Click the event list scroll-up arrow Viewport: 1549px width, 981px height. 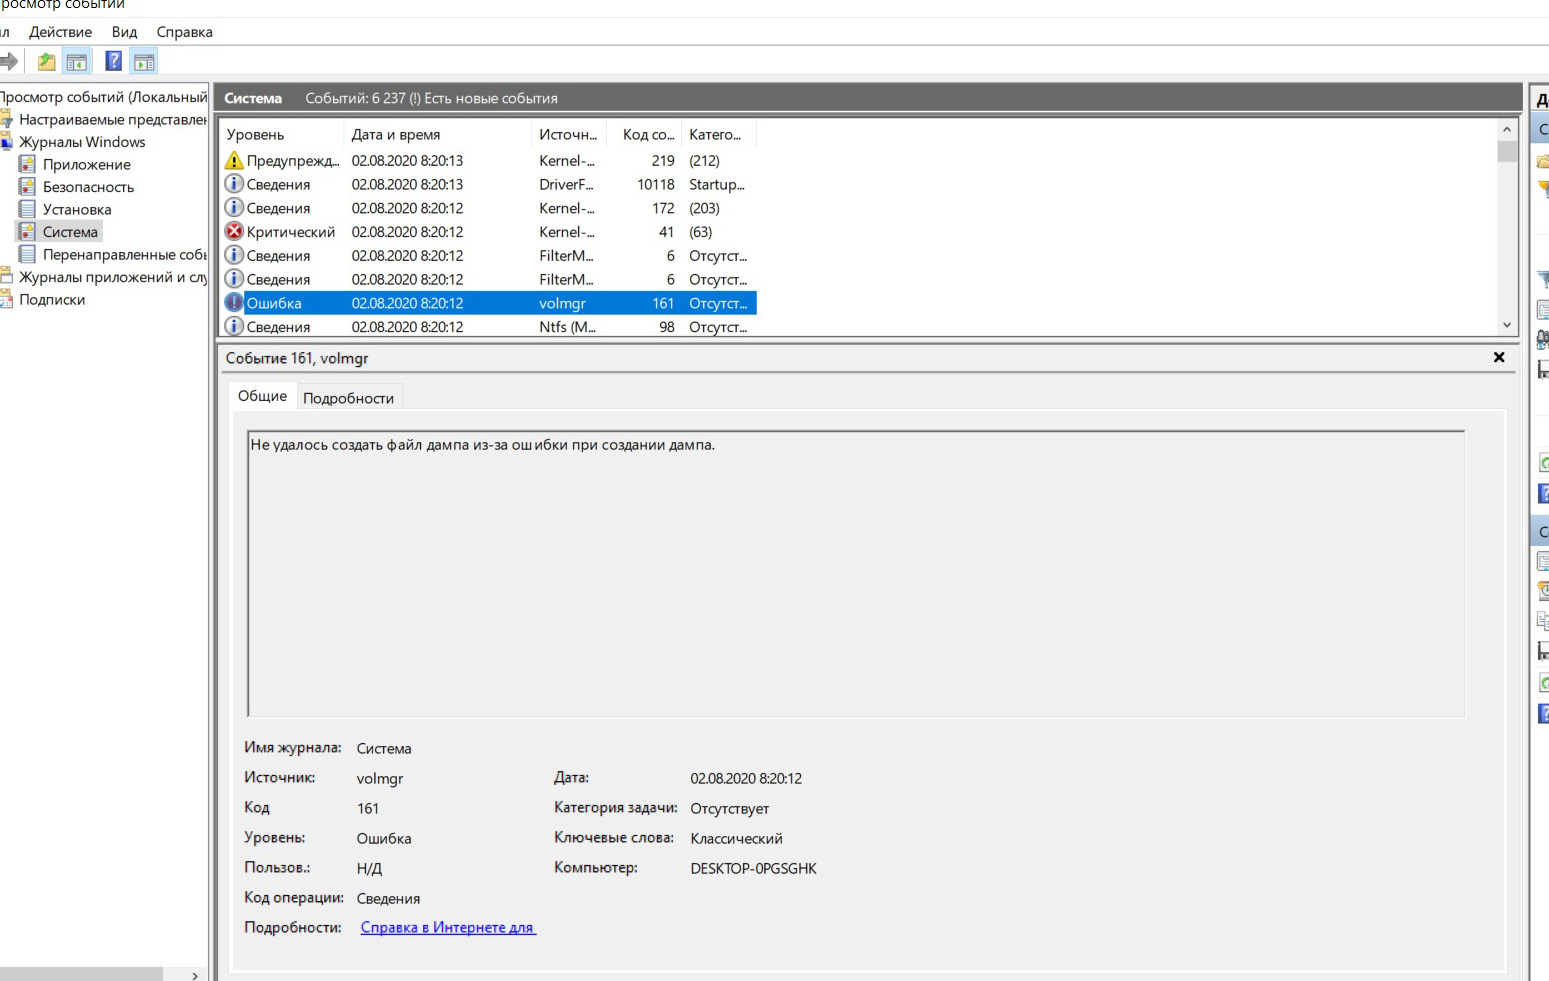(x=1507, y=129)
